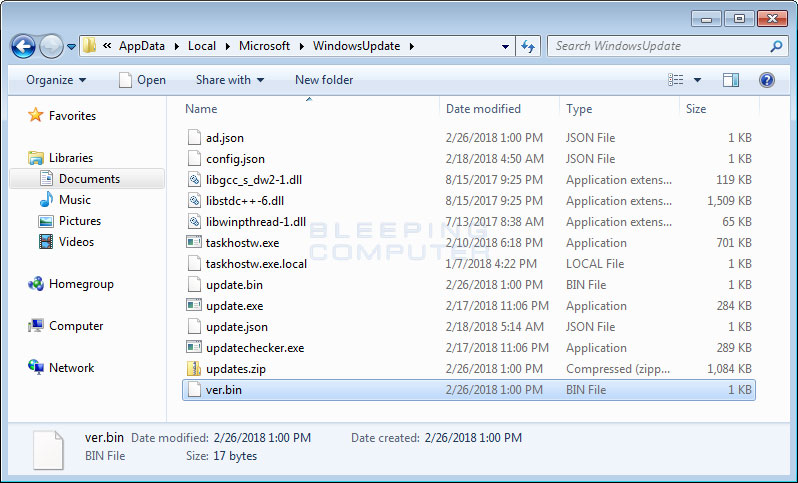Screen dimensions: 798x483
Task: Open Computer in the navigation pane
Action: tap(66, 326)
